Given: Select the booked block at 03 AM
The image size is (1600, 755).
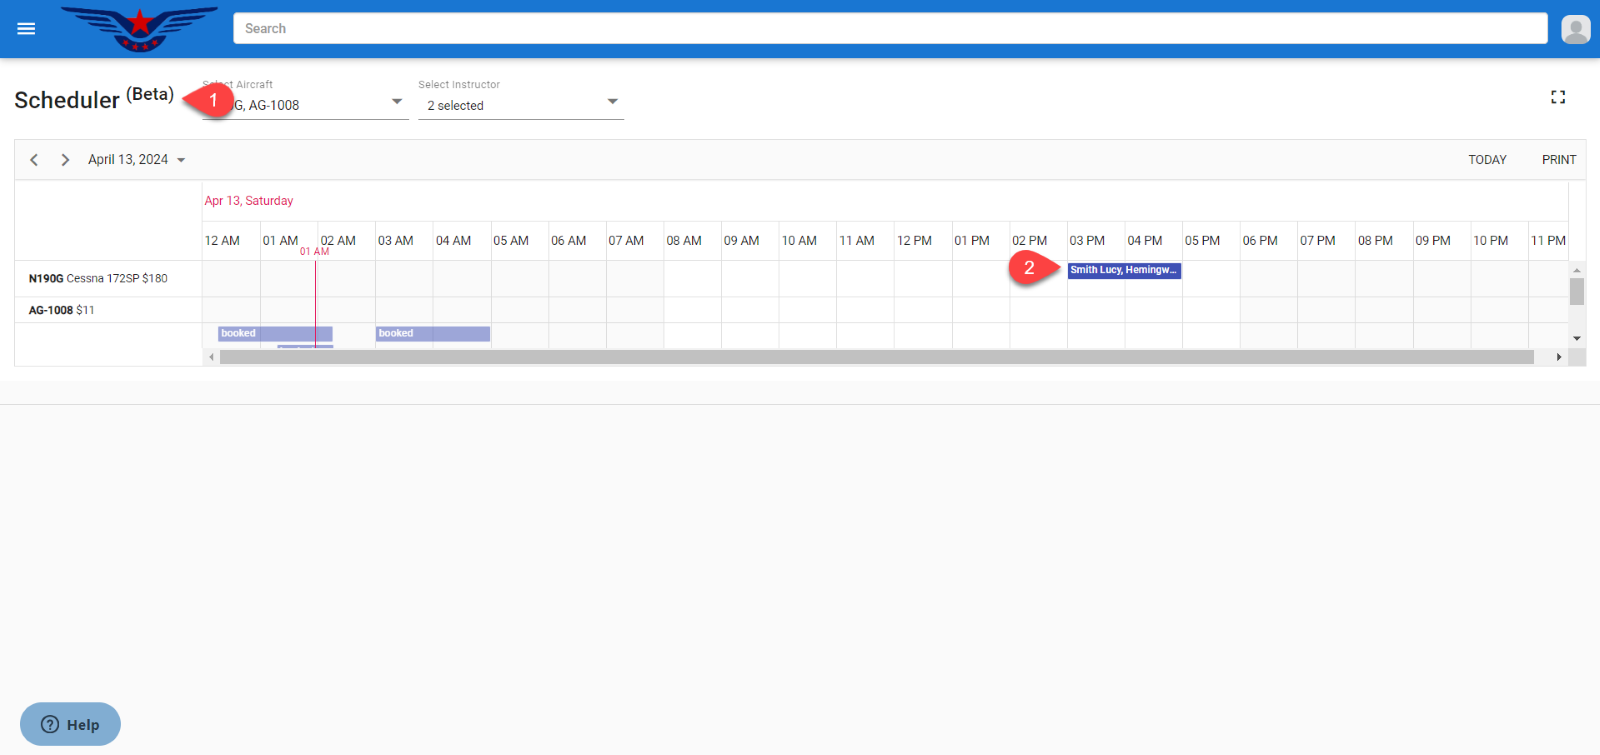Looking at the screenshot, I should (432, 334).
